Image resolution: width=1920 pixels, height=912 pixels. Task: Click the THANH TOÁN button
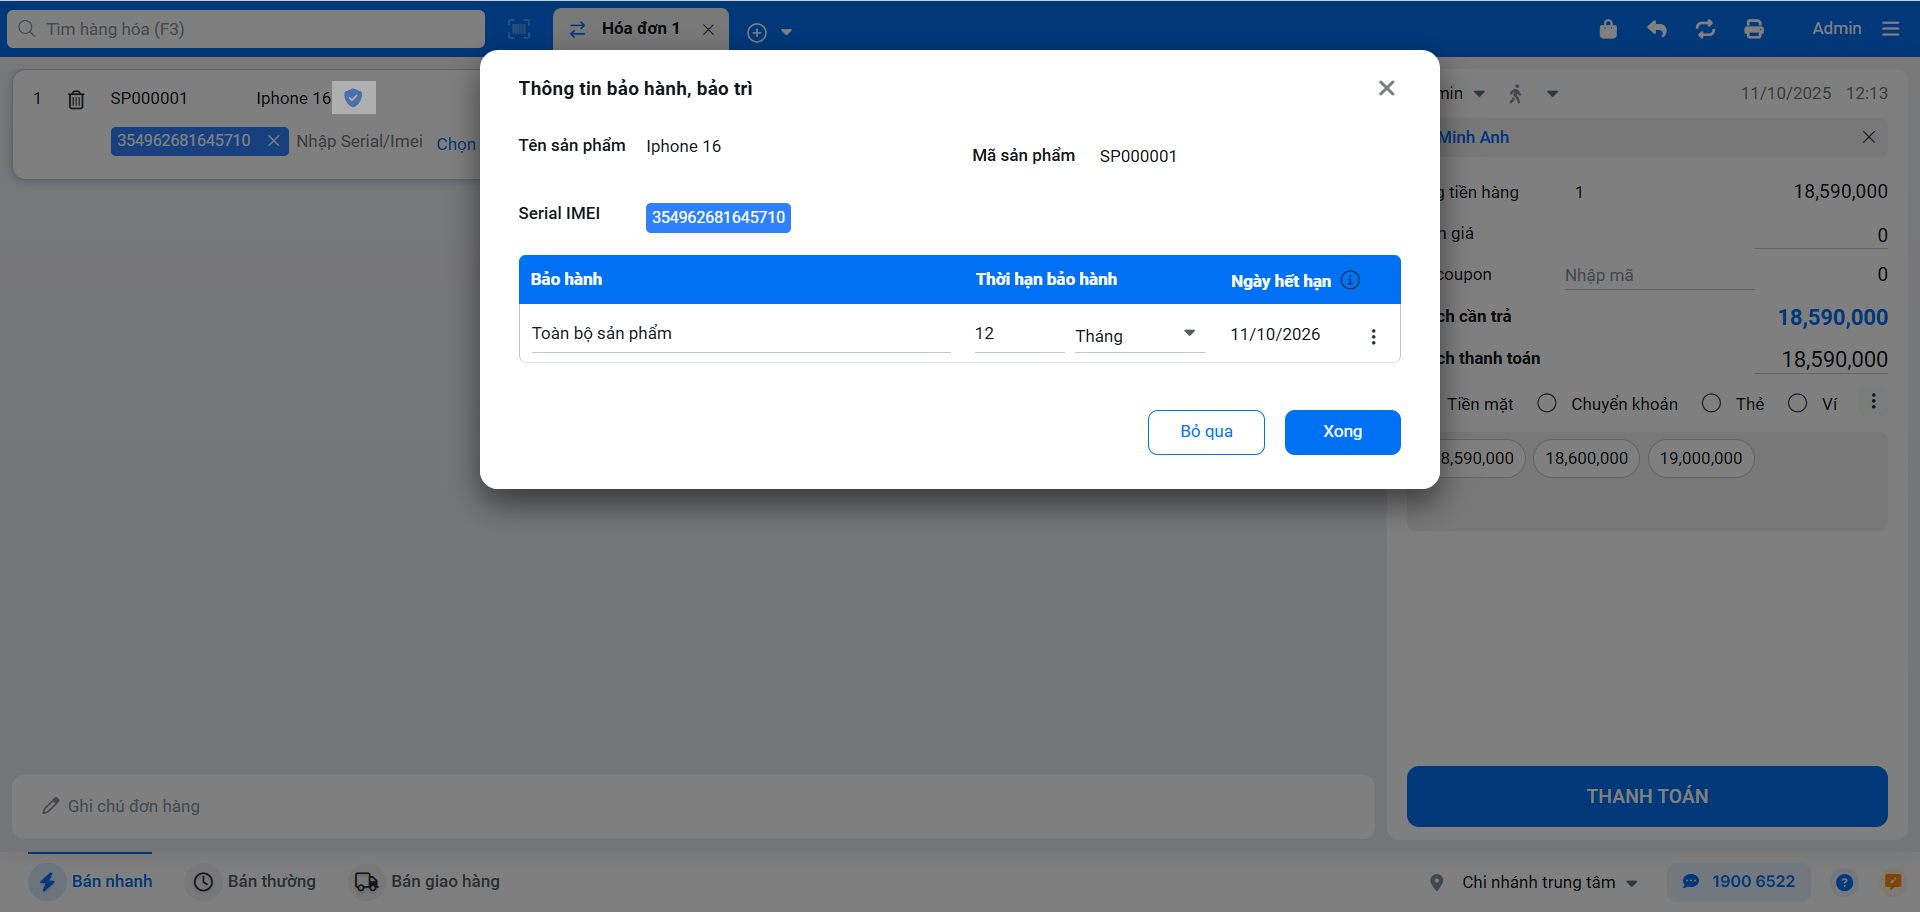(x=1647, y=796)
